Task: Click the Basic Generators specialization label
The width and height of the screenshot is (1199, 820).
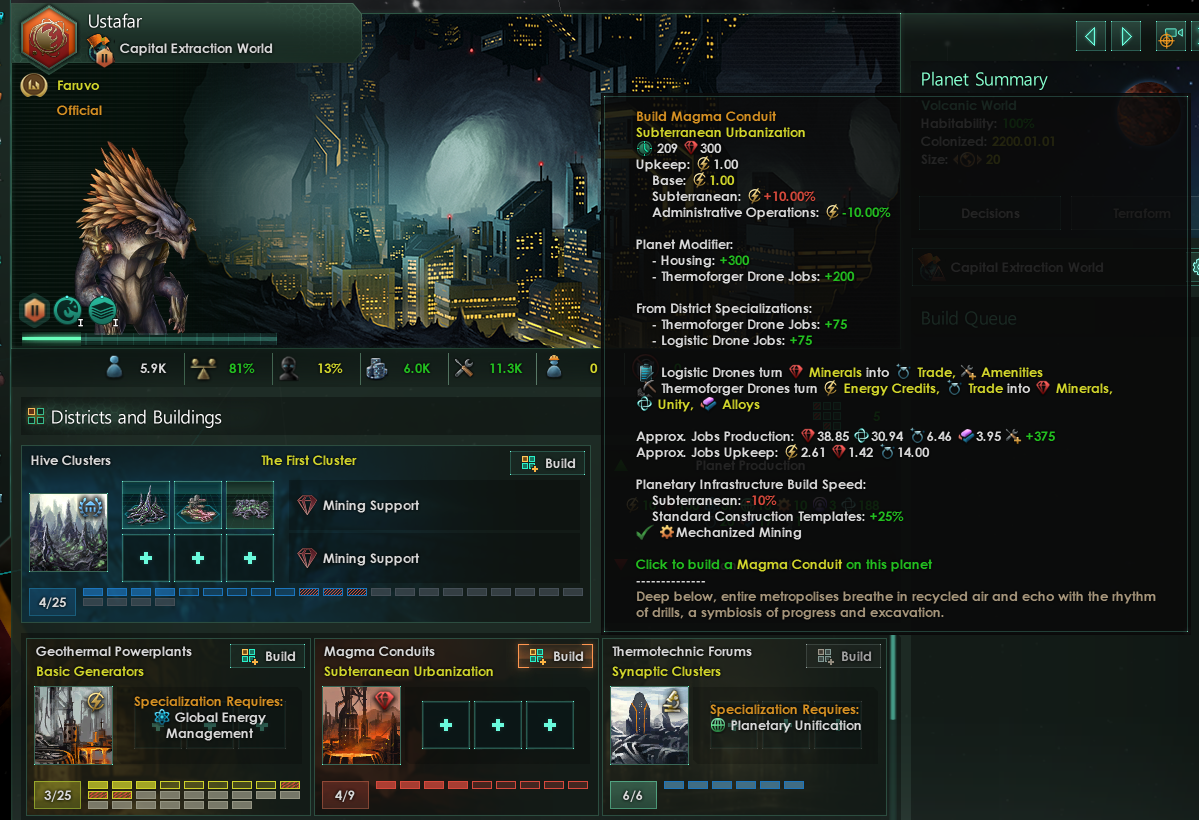Action: tap(89, 672)
